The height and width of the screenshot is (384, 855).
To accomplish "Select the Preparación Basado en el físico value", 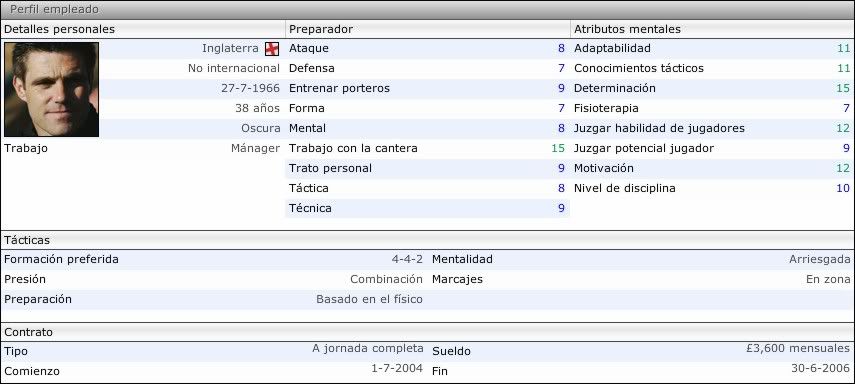I will tap(369, 299).
